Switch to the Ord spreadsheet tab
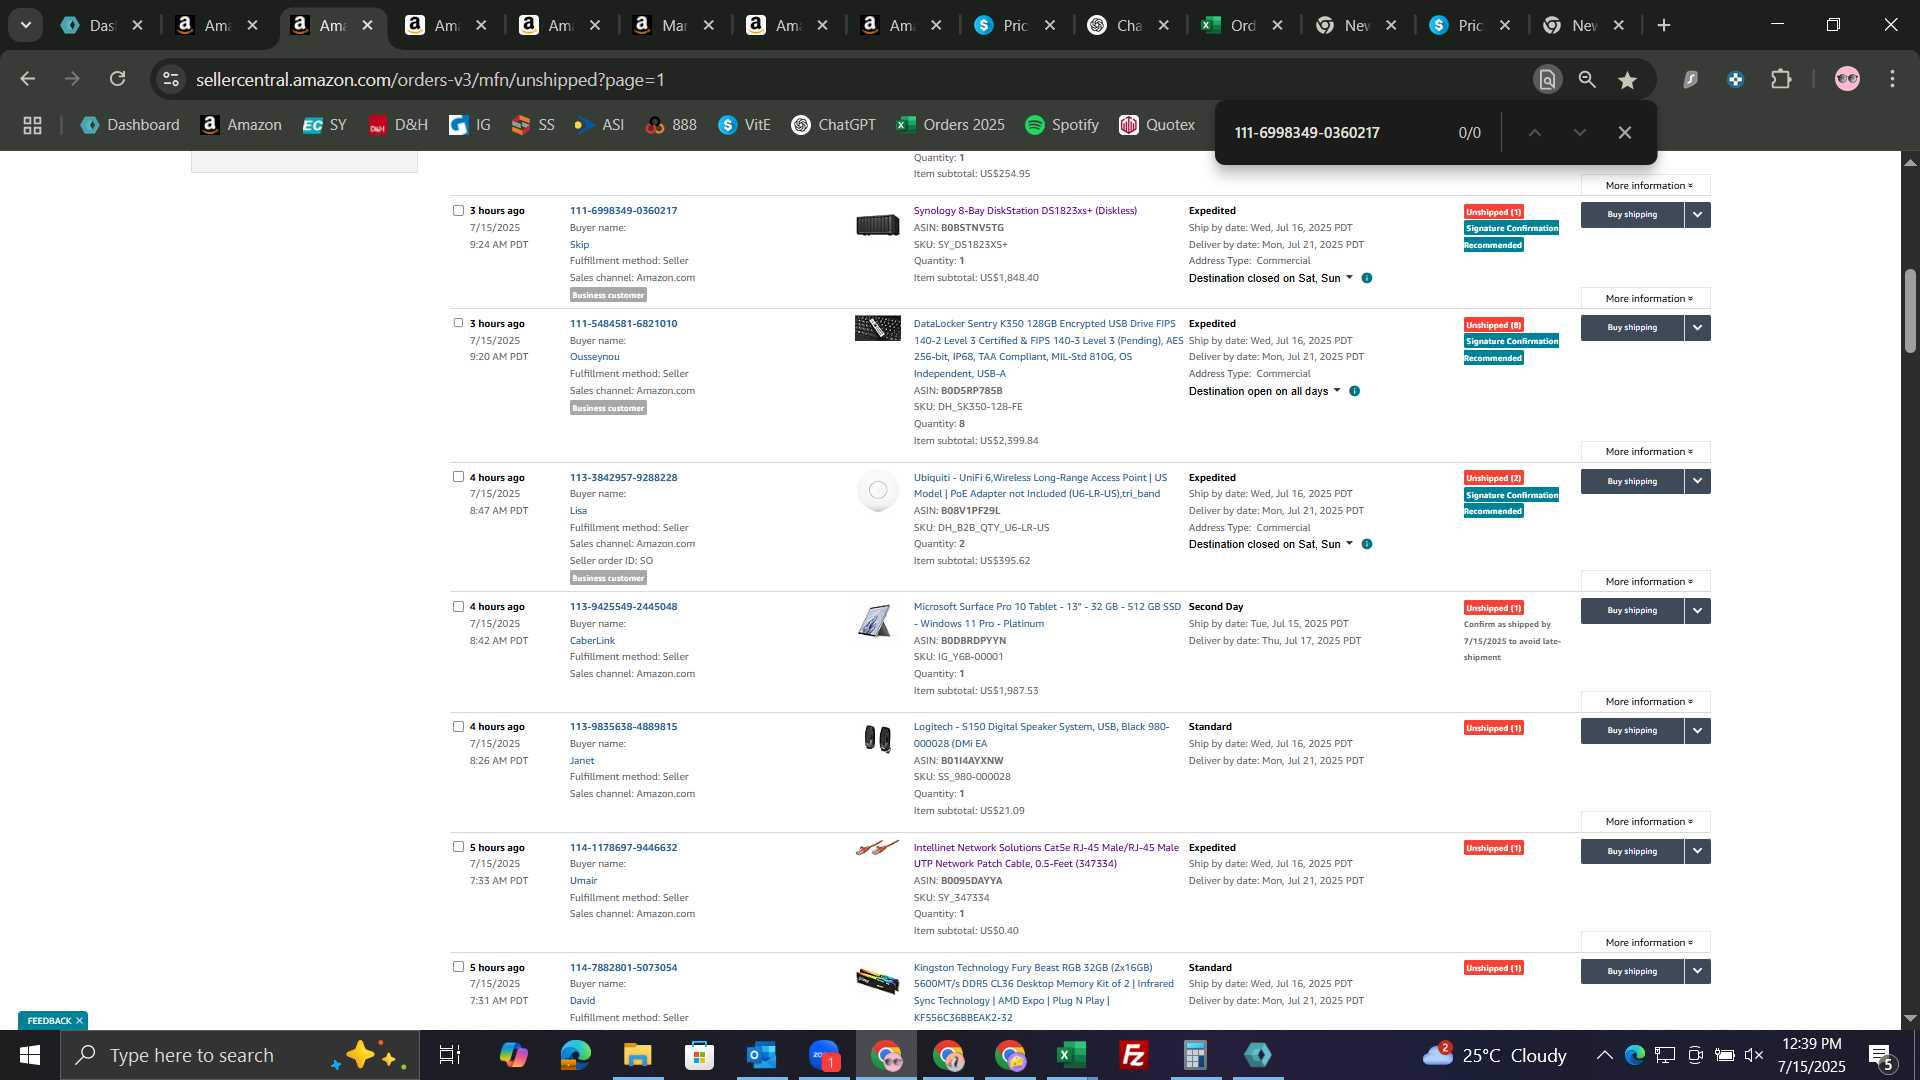The height and width of the screenshot is (1080, 1920). 1243,25
